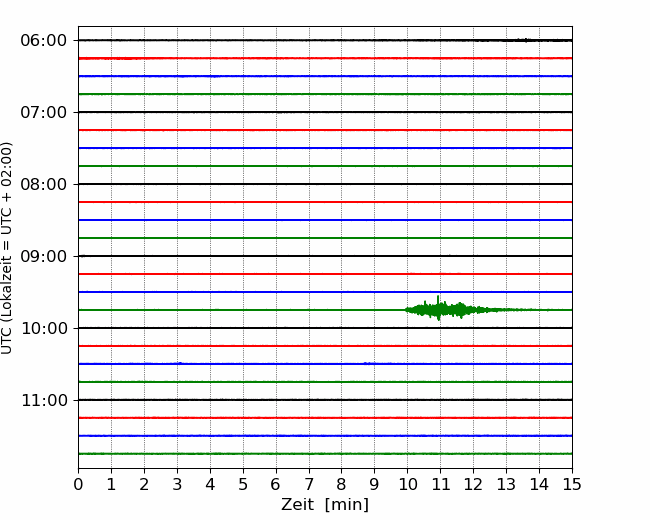650x520 pixels.
Task: Click the 'Zeit [min]' axis title
Action: tap(325, 505)
